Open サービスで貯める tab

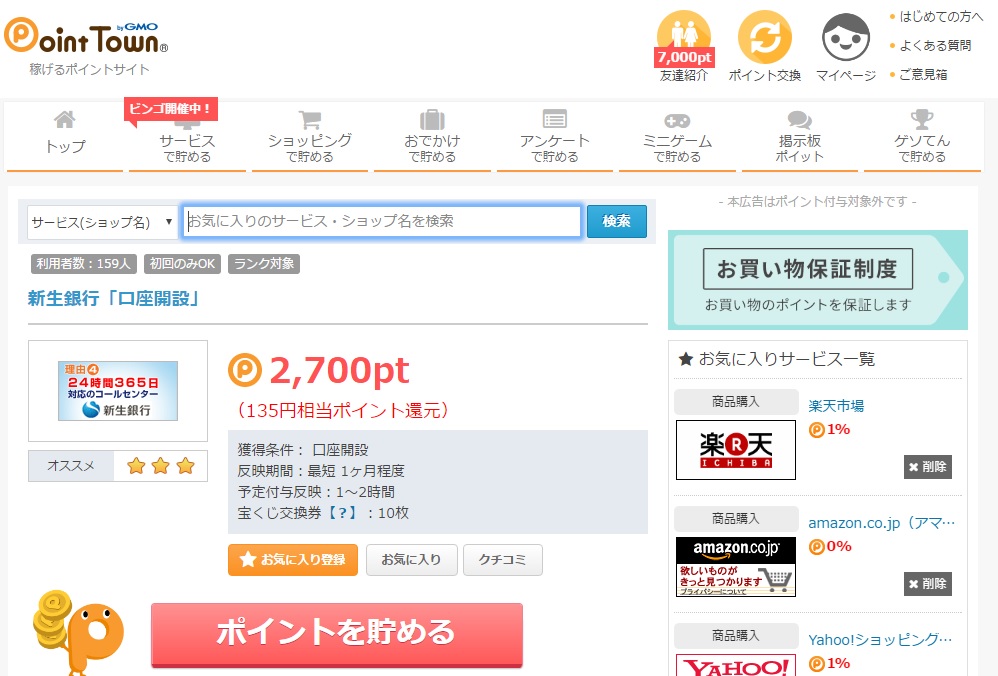coord(187,137)
